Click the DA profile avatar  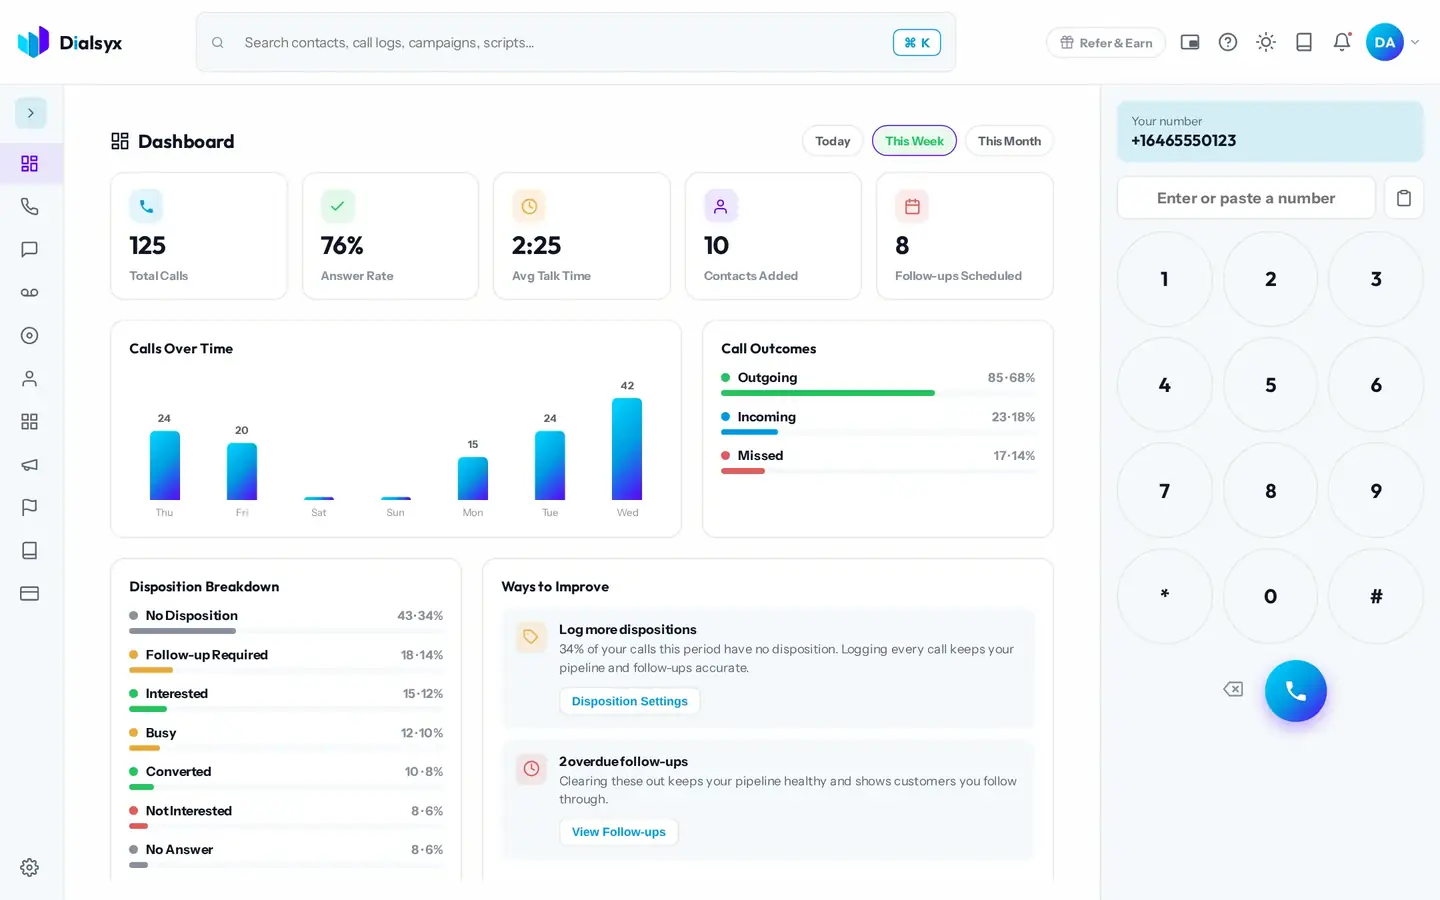[x=1385, y=42]
